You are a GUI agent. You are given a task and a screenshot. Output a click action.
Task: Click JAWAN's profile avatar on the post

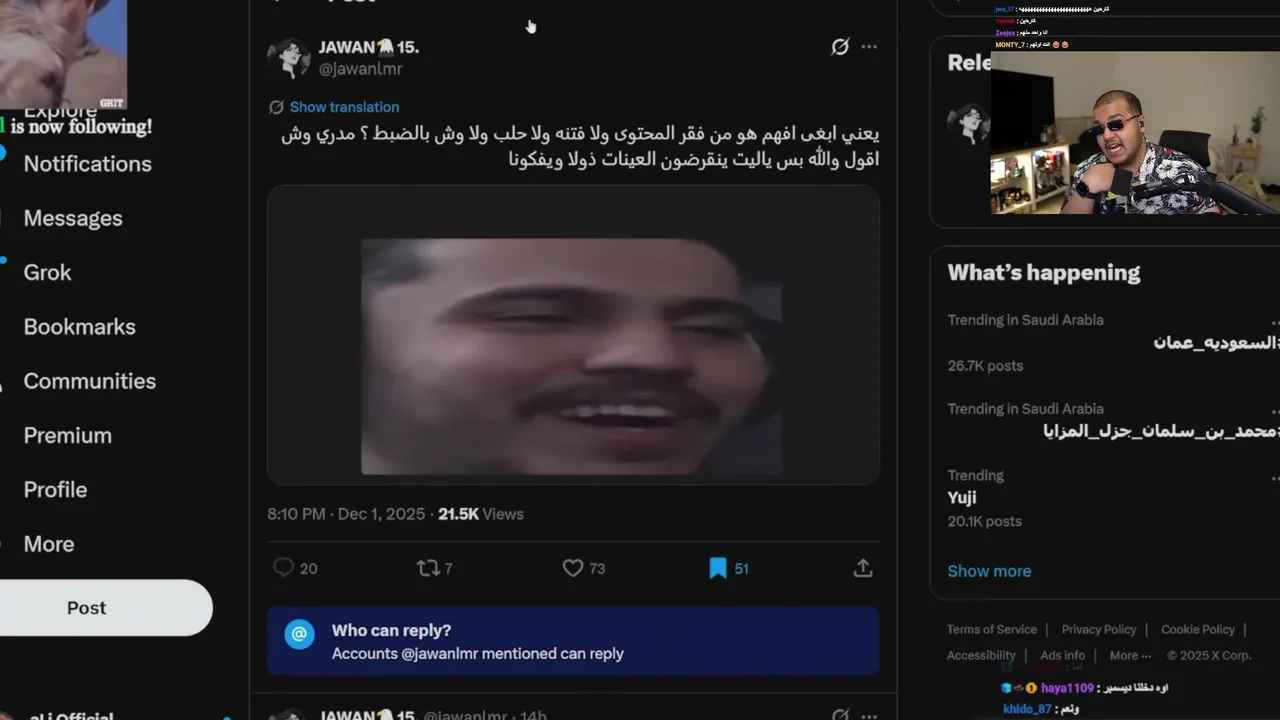point(289,58)
